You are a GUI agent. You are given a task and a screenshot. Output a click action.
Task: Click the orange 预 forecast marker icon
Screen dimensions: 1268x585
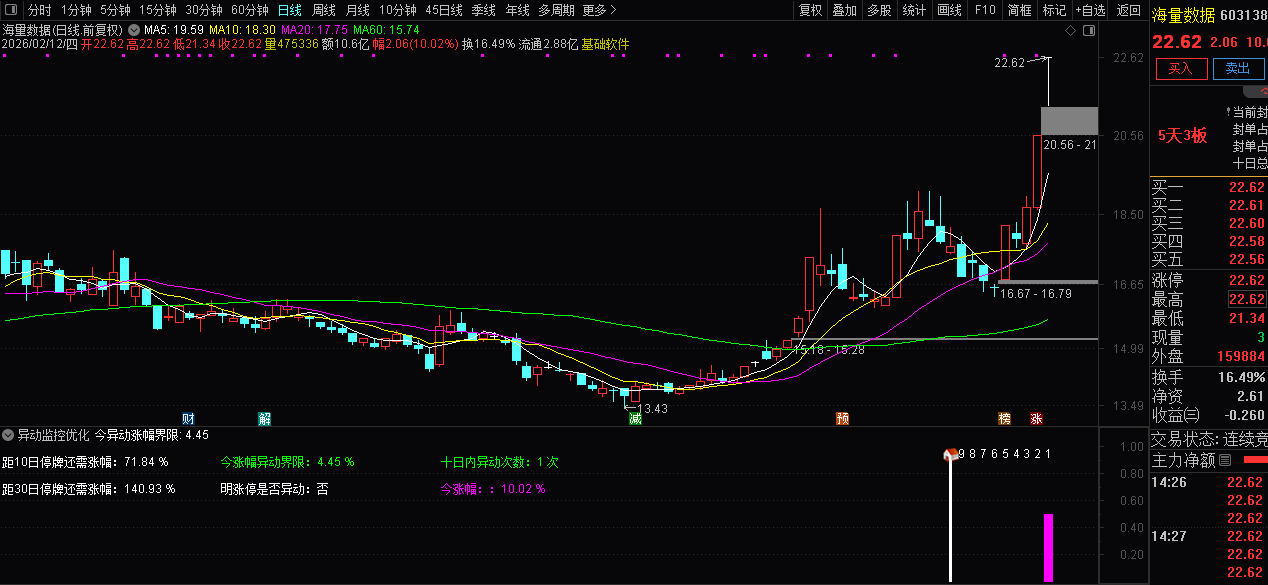coord(843,418)
